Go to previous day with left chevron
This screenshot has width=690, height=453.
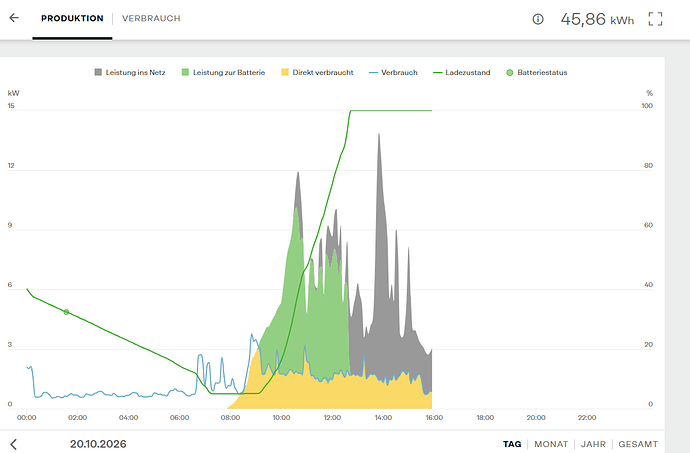[14, 444]
